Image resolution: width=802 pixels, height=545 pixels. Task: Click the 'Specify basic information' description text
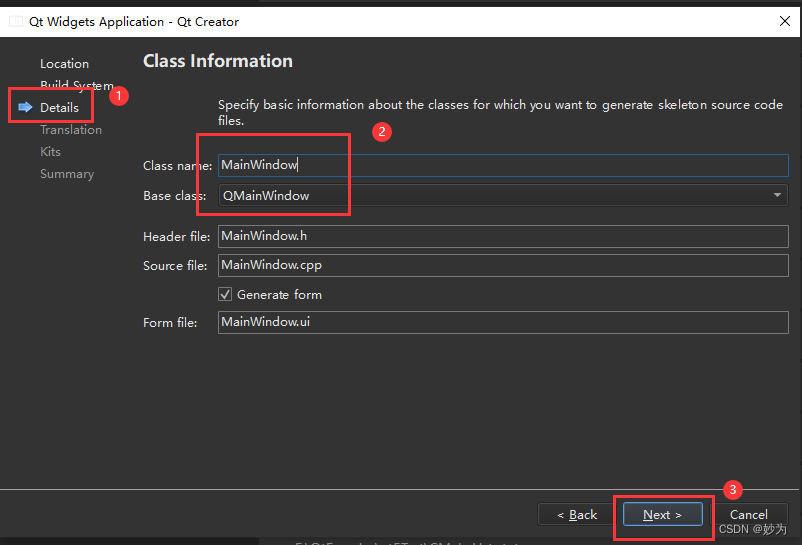500,112
